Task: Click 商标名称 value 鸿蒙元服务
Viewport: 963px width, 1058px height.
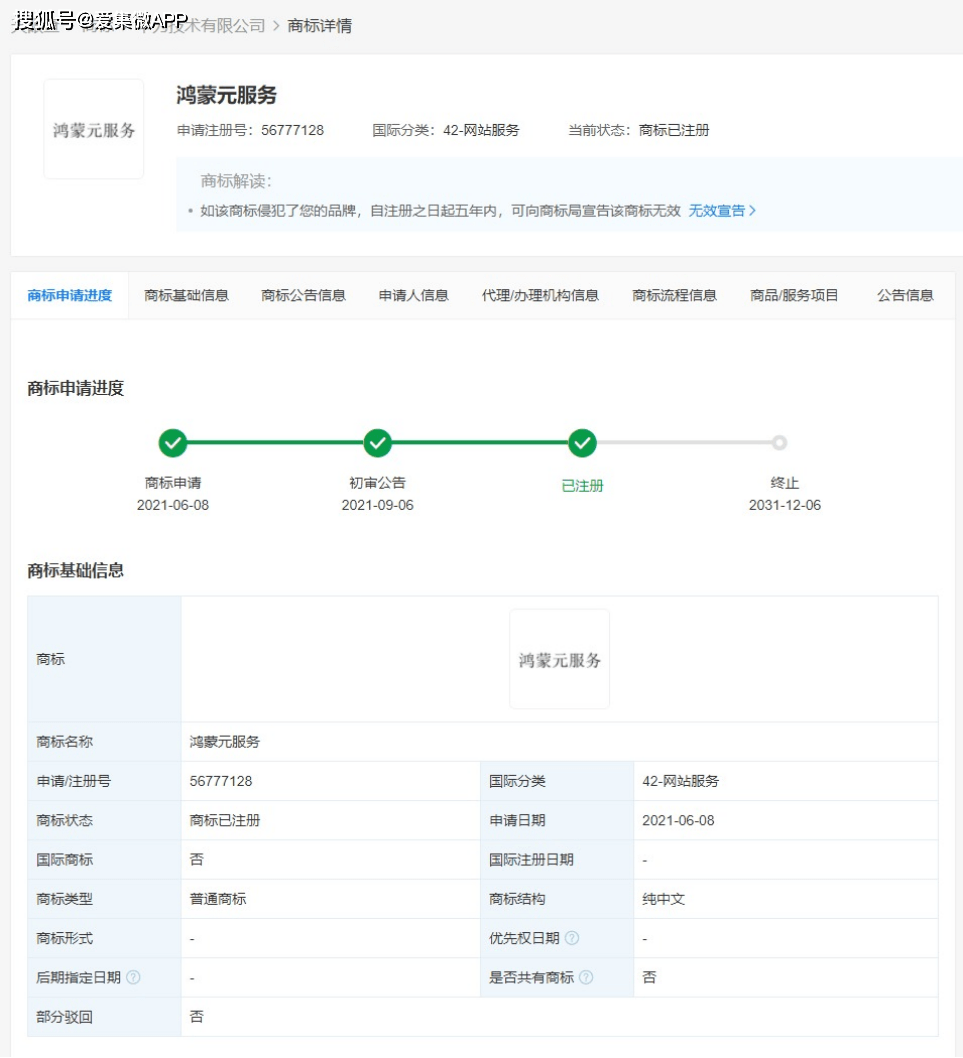Action: 225,742
